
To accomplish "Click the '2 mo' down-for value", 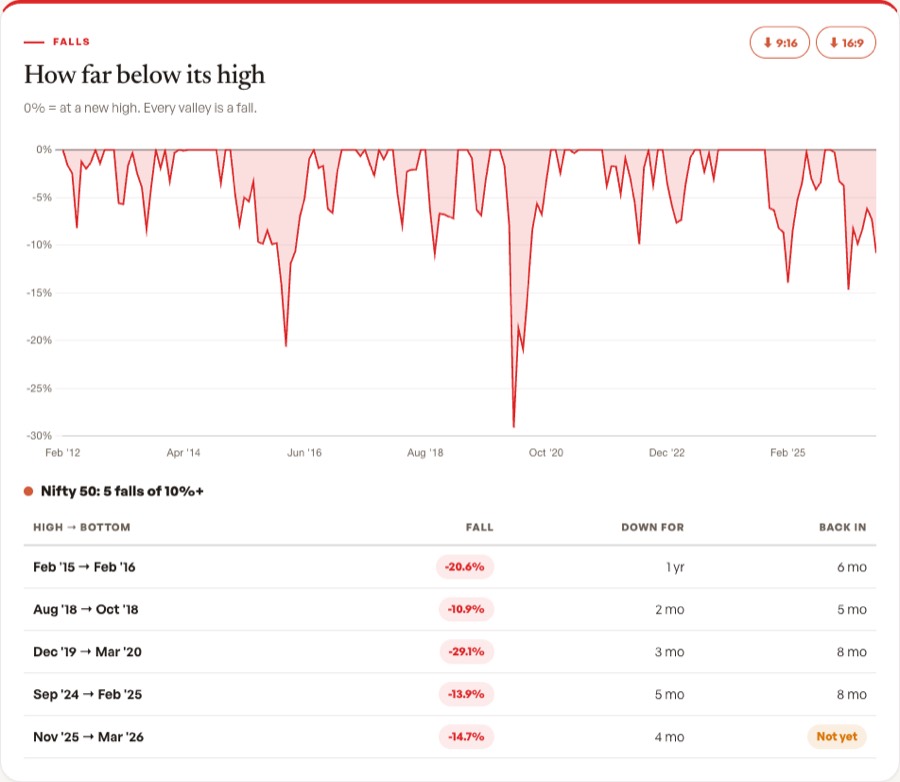I will click(669, 610).
